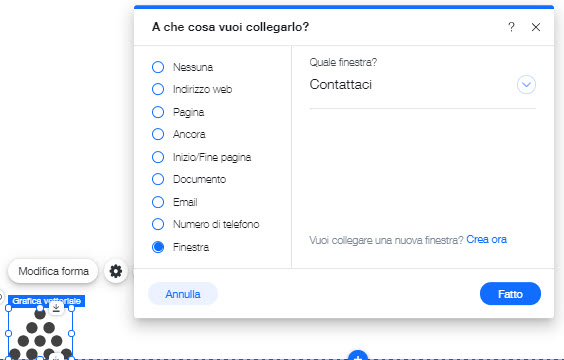The width and height of the screenshot is (564, 360).
Task: Open the Contattaci window selector
Action: tap(423, 85)
